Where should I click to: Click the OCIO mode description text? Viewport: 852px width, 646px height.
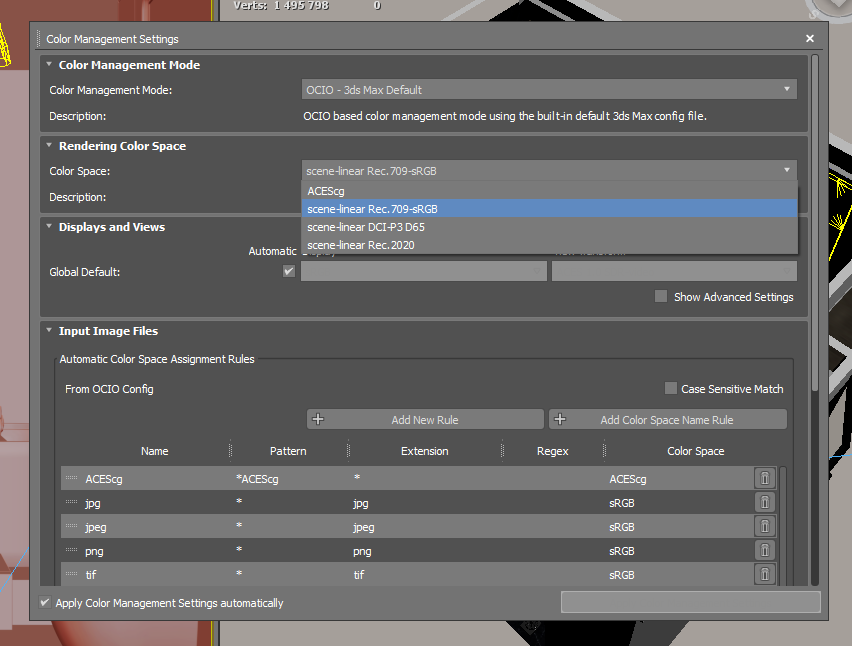[x=505, y=116]
